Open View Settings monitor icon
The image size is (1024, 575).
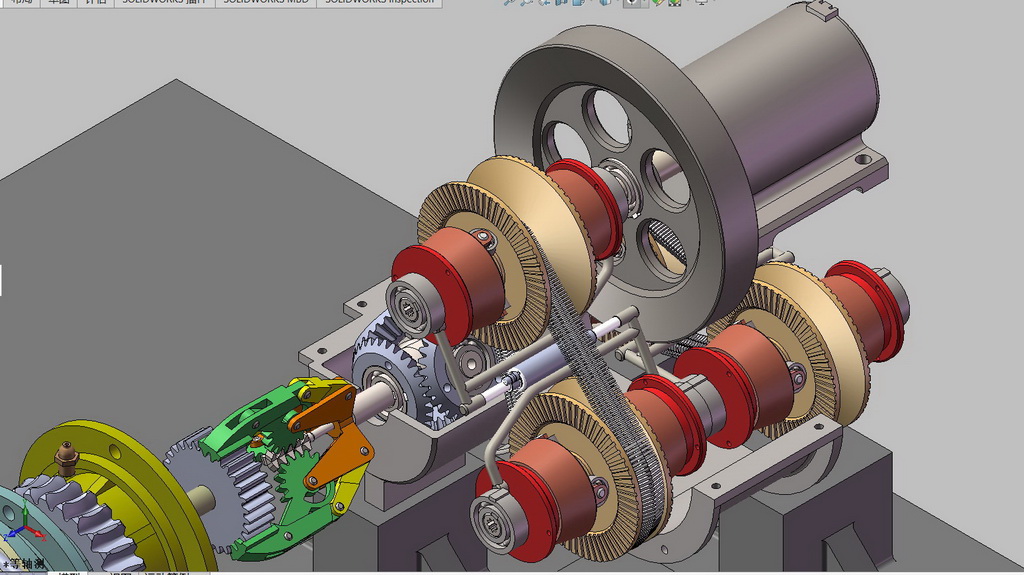[701, 2]
